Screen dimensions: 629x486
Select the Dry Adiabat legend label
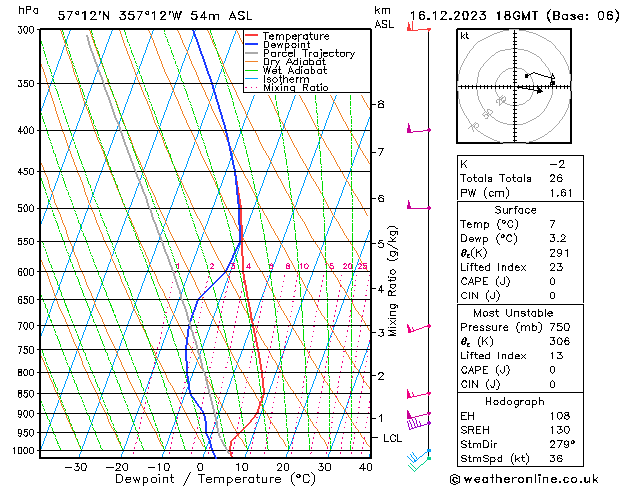point(294,62)
